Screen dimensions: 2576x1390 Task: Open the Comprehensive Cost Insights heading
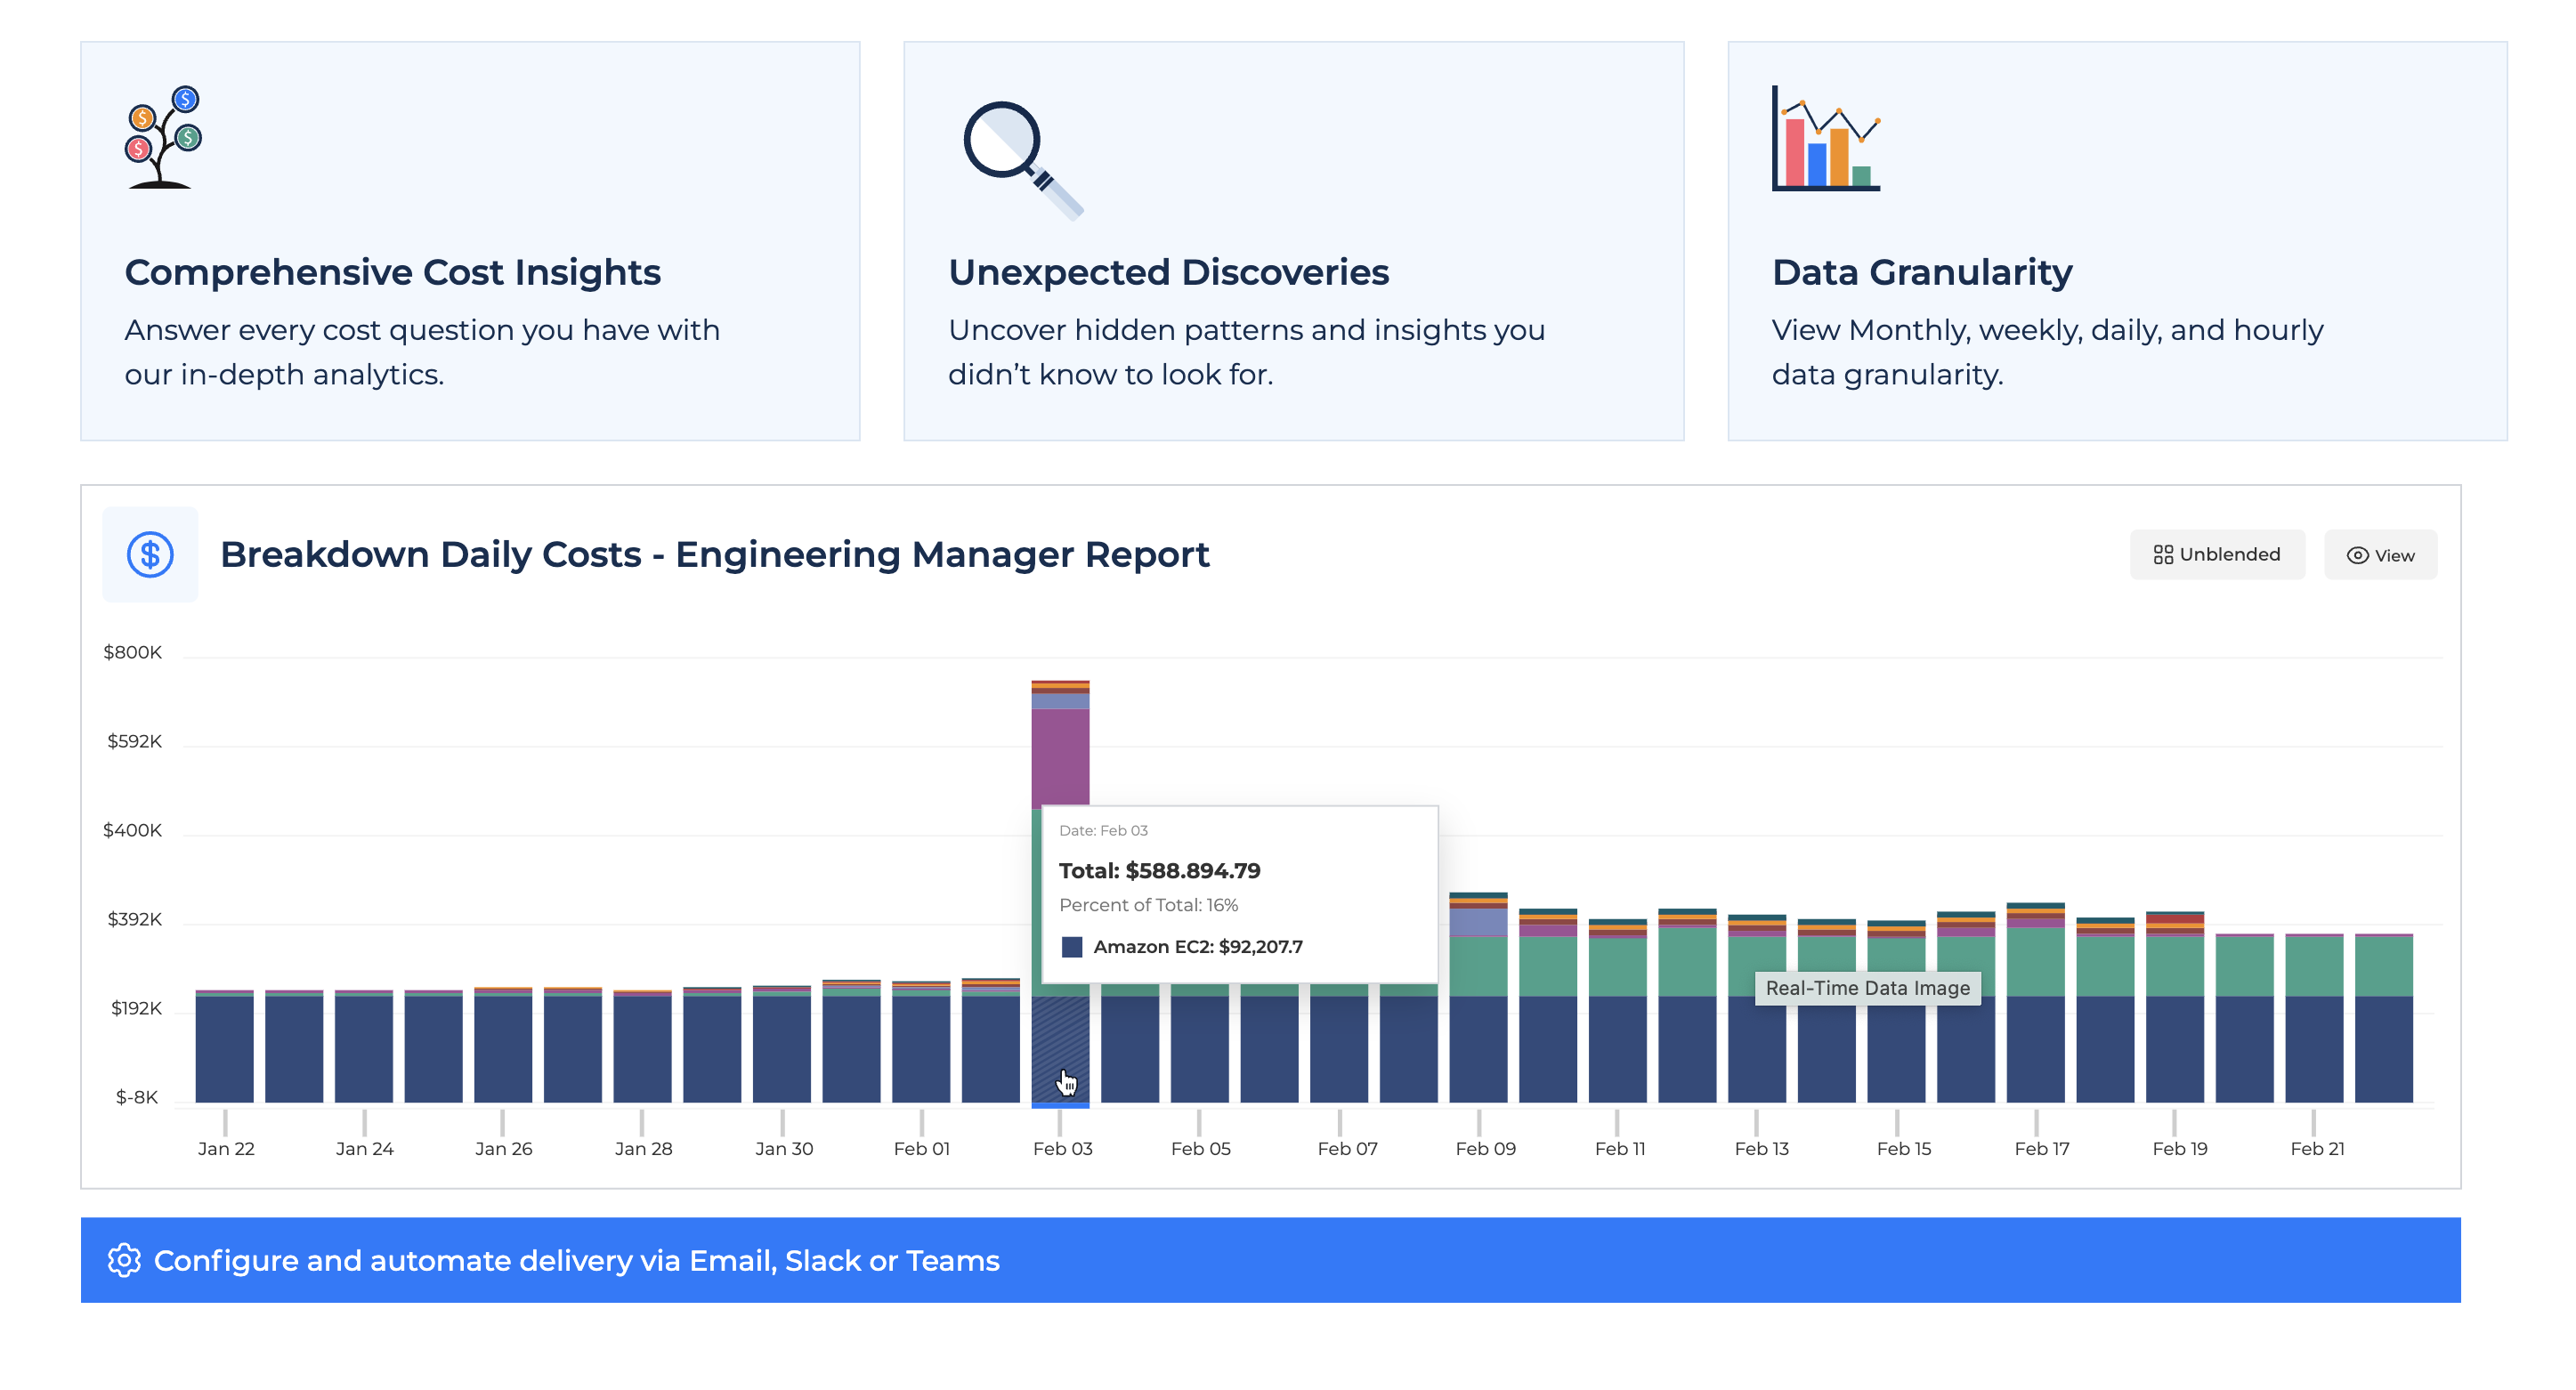392,272
